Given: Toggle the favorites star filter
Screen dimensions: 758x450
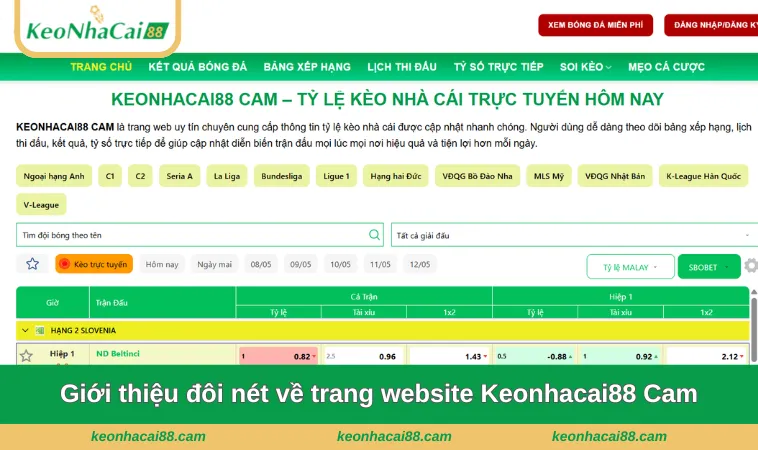Looking at the screenshot, I should 32,264.
